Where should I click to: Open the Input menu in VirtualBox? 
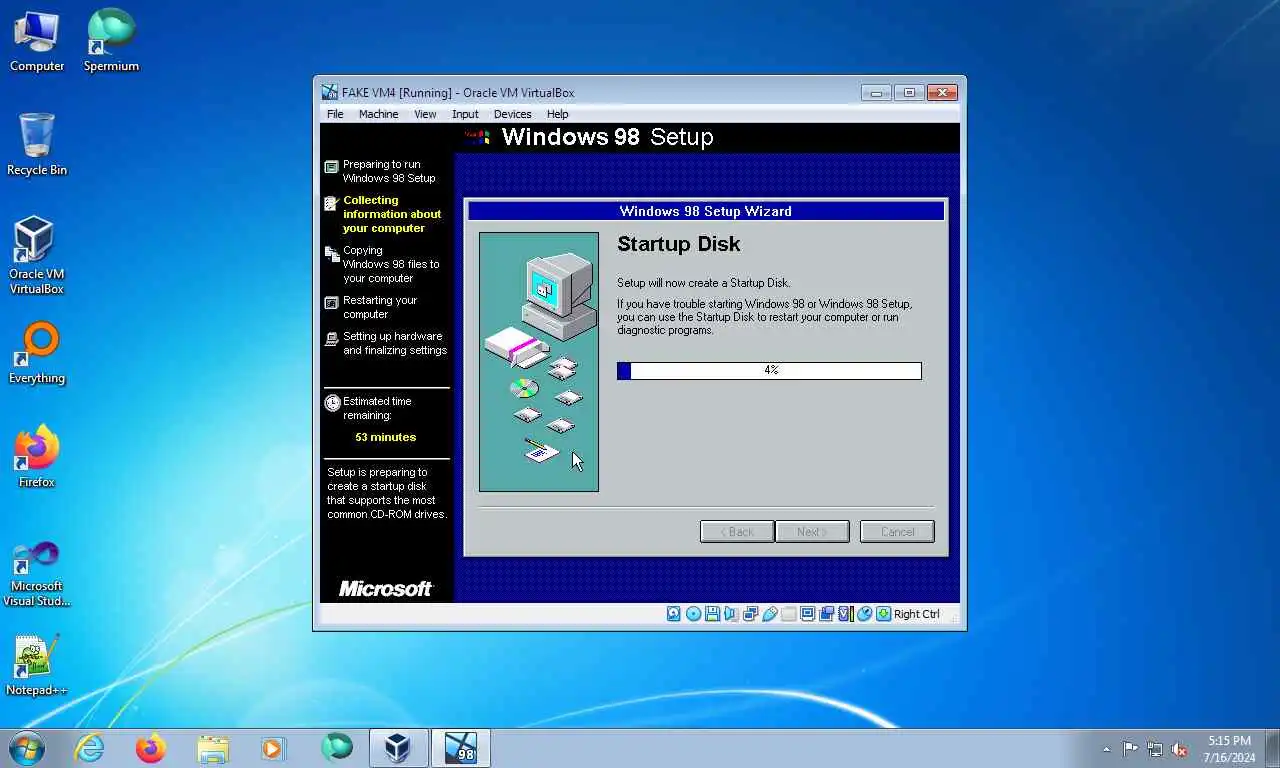pyautogui.click(x=465, y=114)
